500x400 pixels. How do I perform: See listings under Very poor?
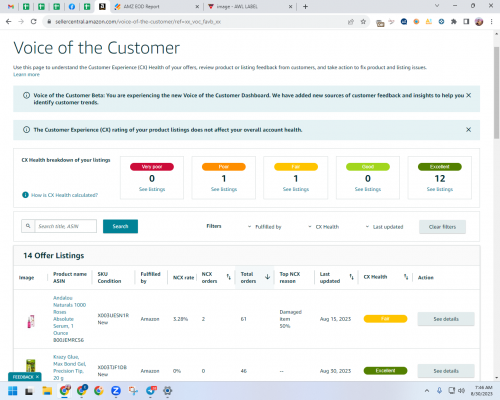[x=152, y=189]
